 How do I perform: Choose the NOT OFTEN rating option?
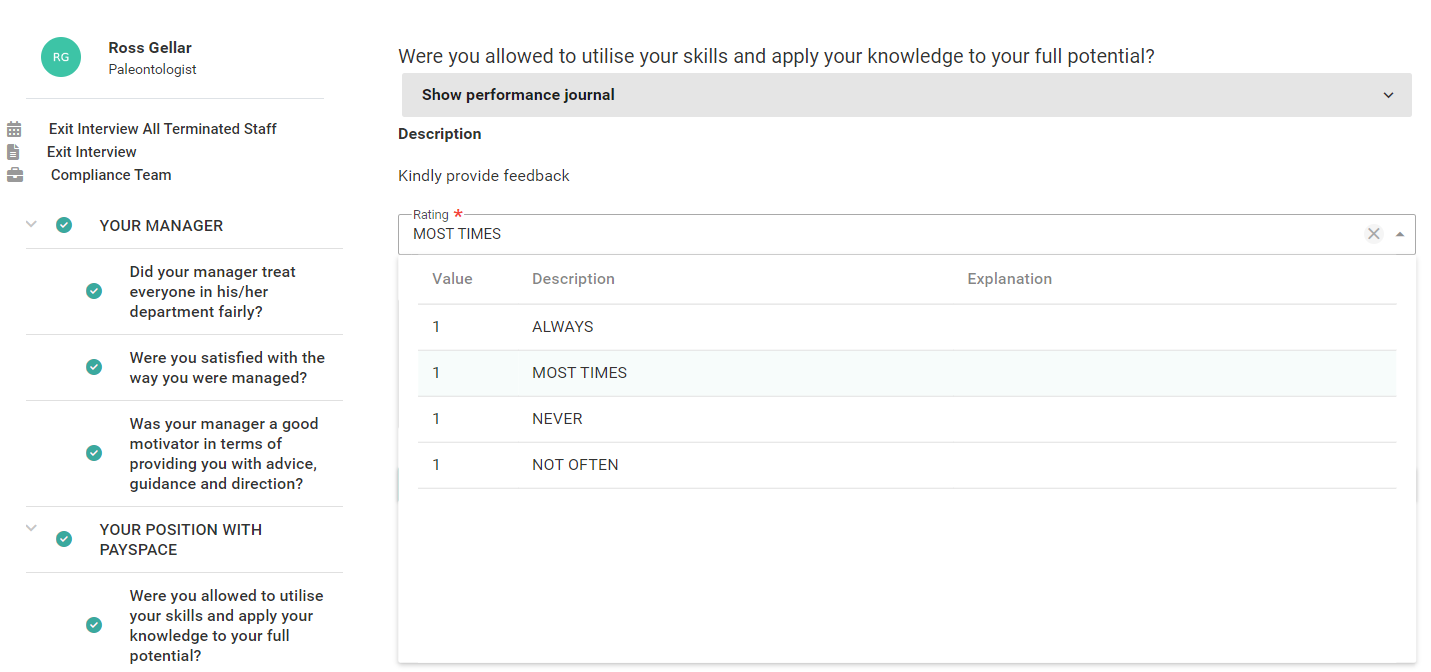(575, 465)
